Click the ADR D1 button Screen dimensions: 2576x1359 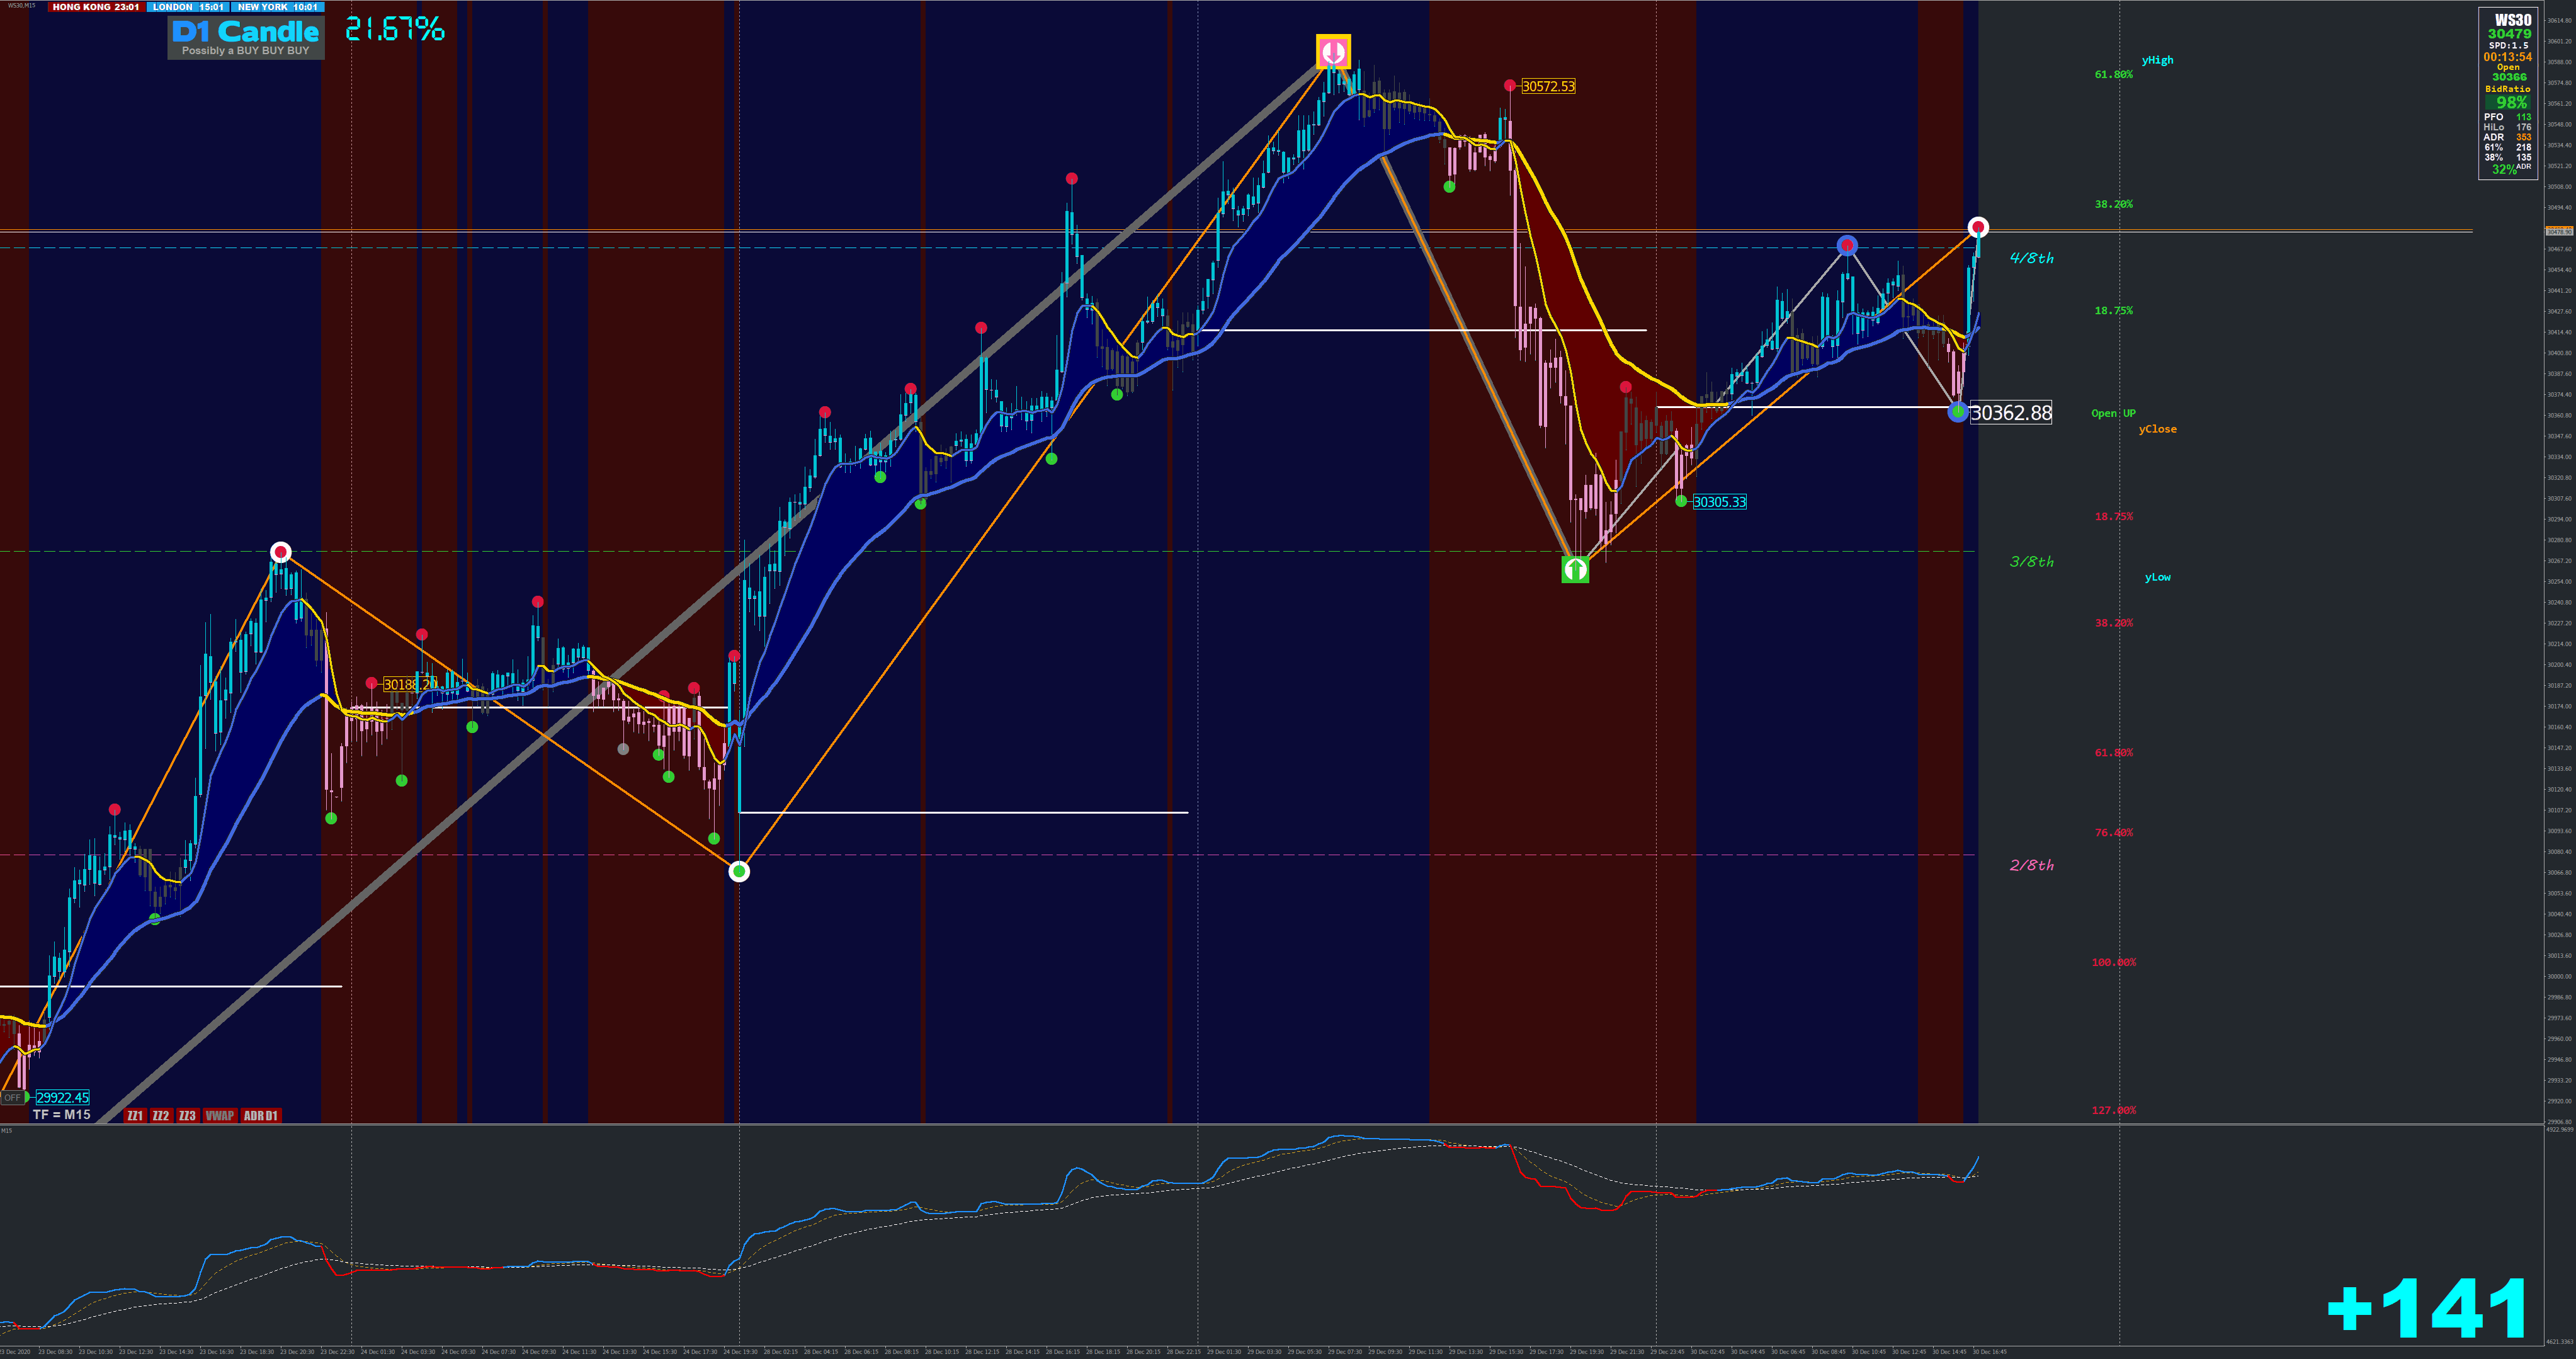click(261, 1115)
